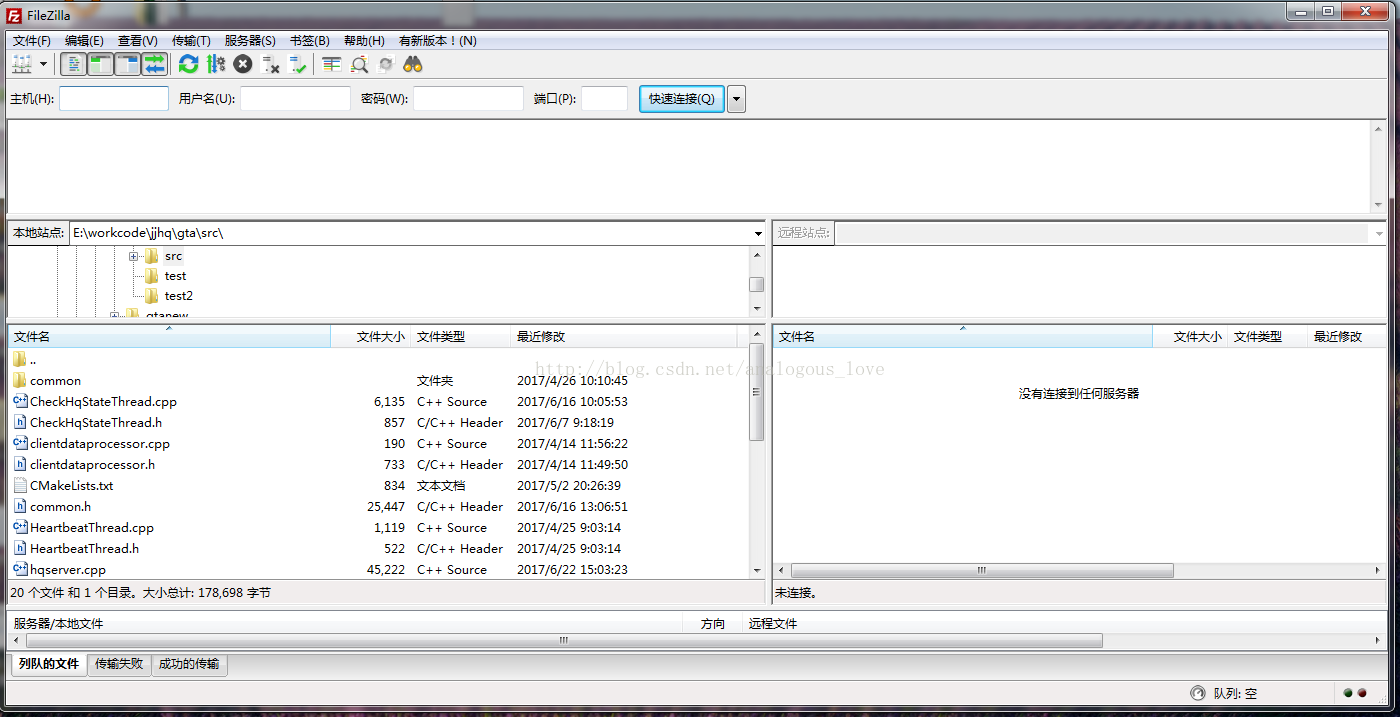Image resolution: width=1400 pixels, height=717 pixels.
Task: Search remote files binoculars icon
Action: (413, 64)
